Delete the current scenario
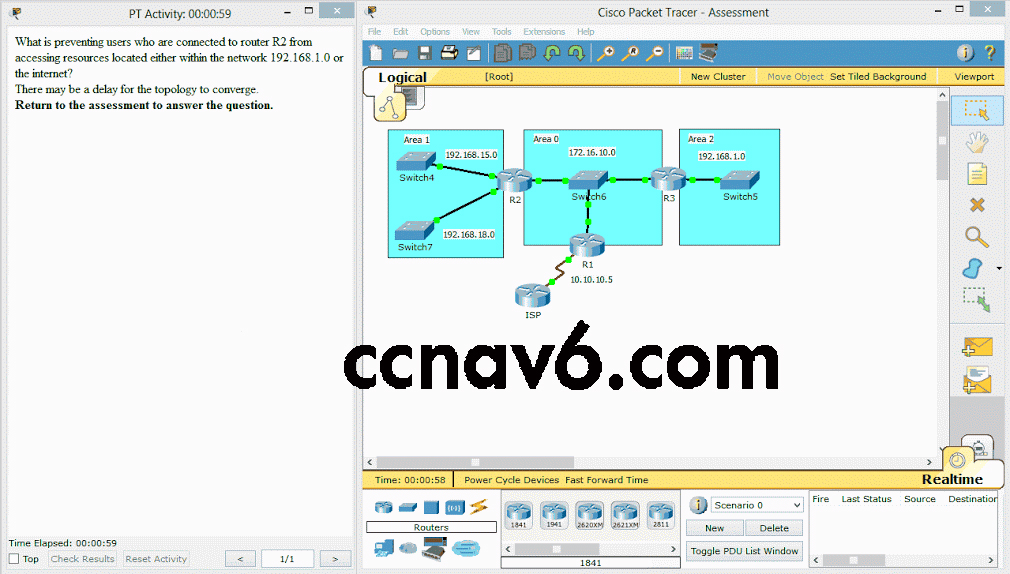 pyautogui.click(x=774, y=528)
